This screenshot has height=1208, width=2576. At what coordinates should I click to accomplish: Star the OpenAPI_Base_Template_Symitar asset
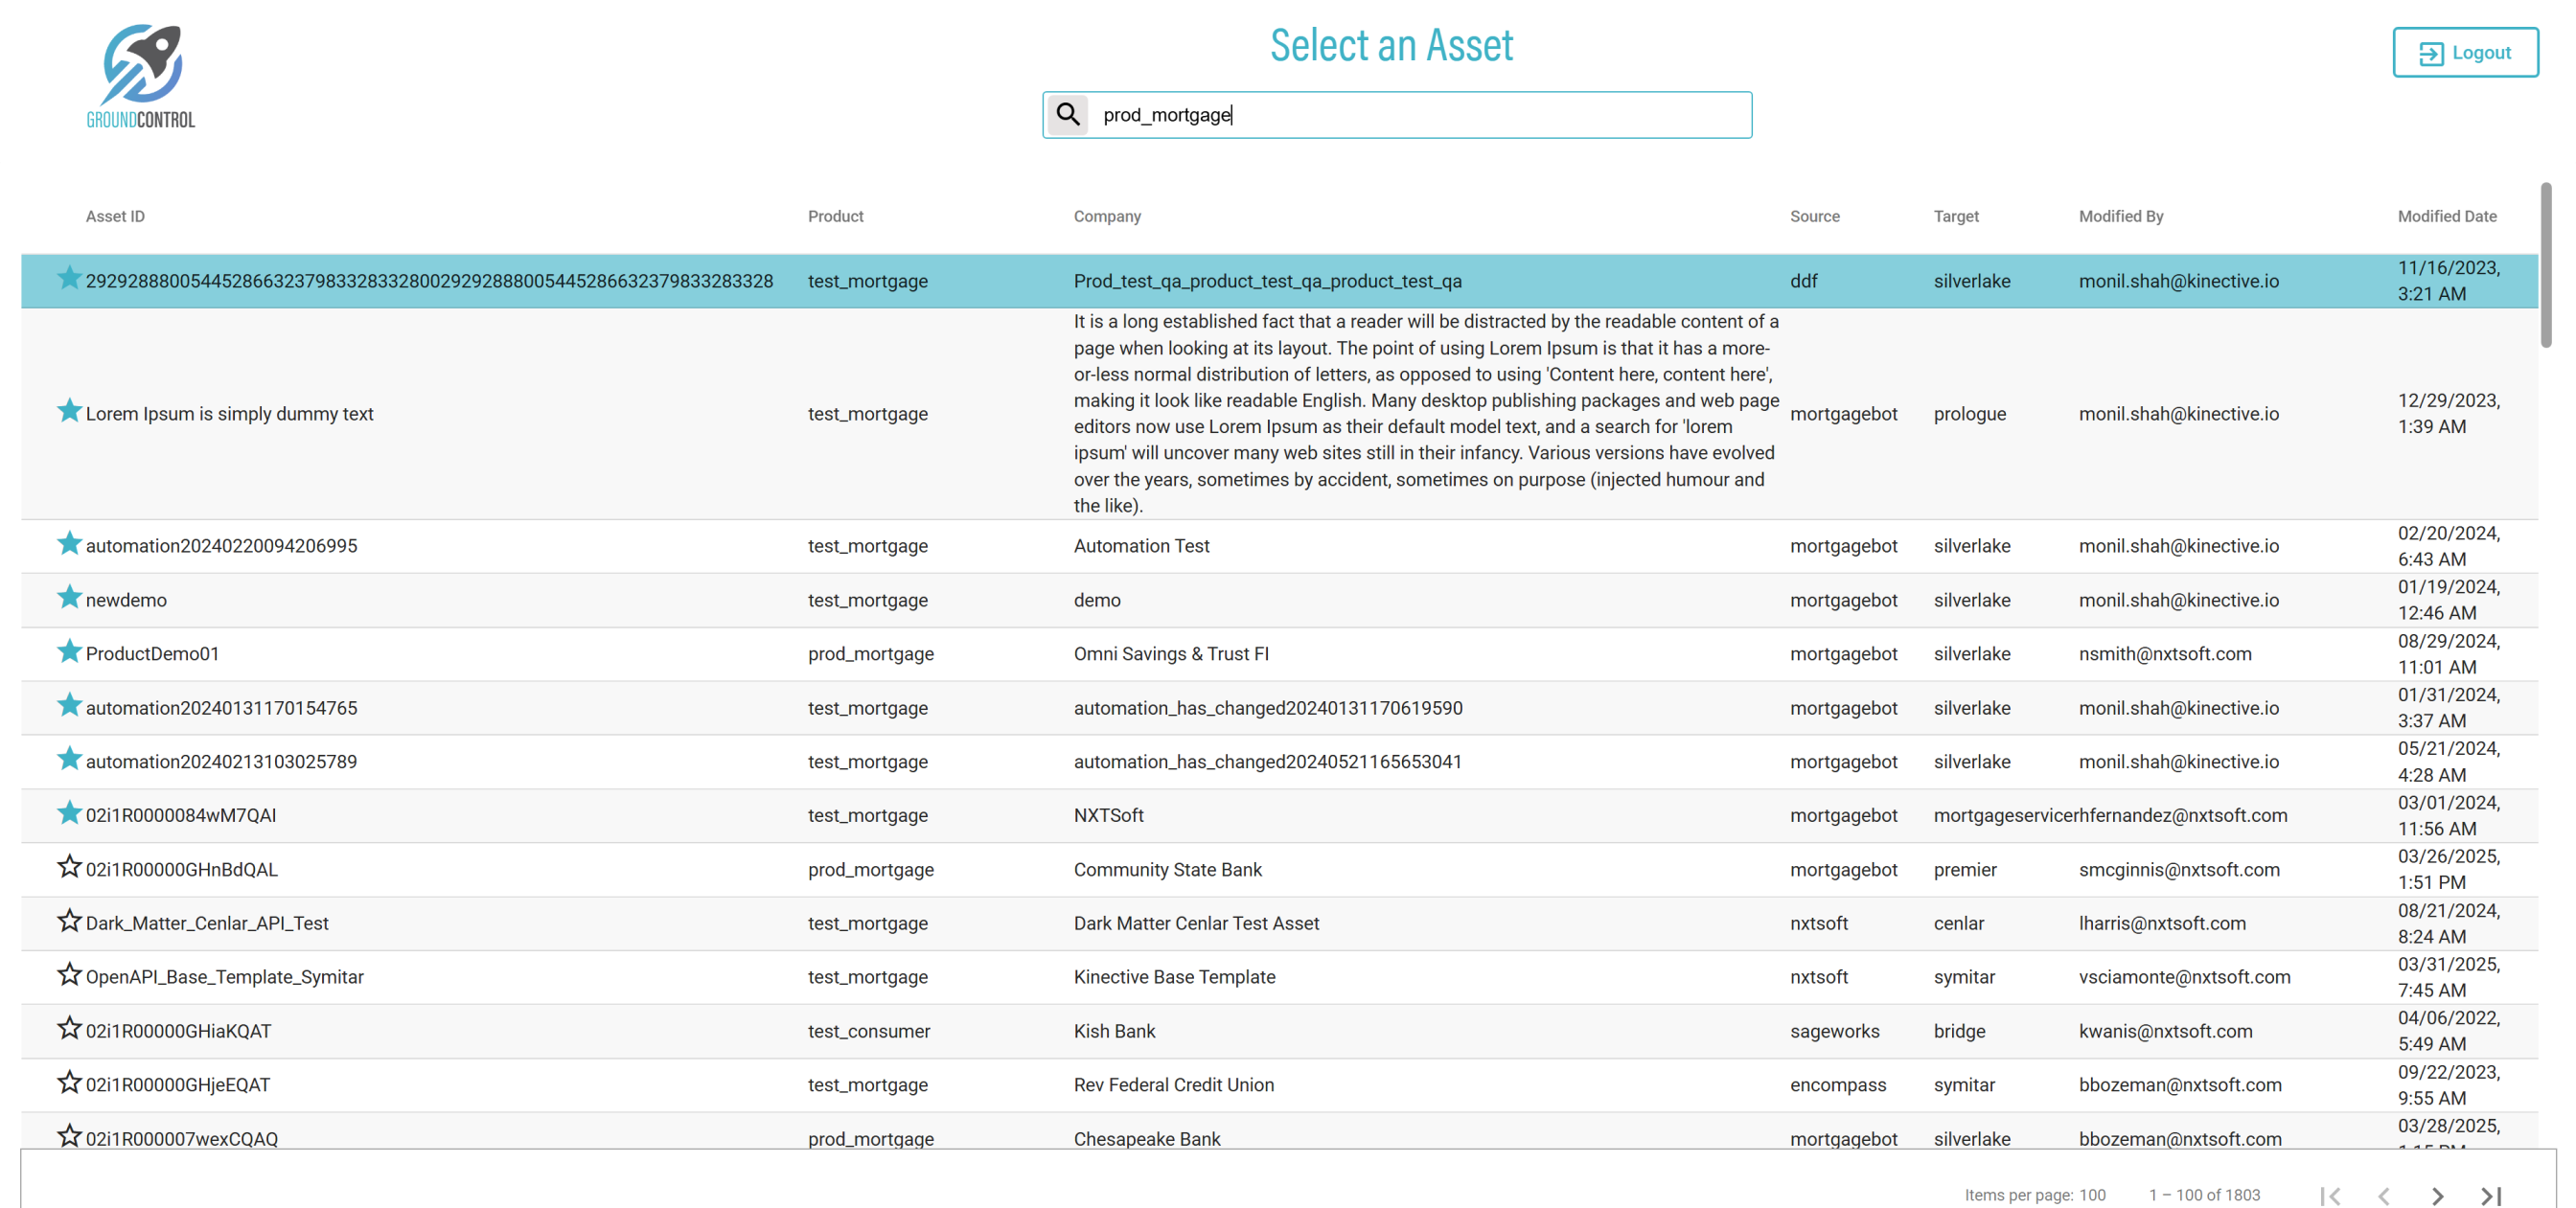[x=69, y=975]
